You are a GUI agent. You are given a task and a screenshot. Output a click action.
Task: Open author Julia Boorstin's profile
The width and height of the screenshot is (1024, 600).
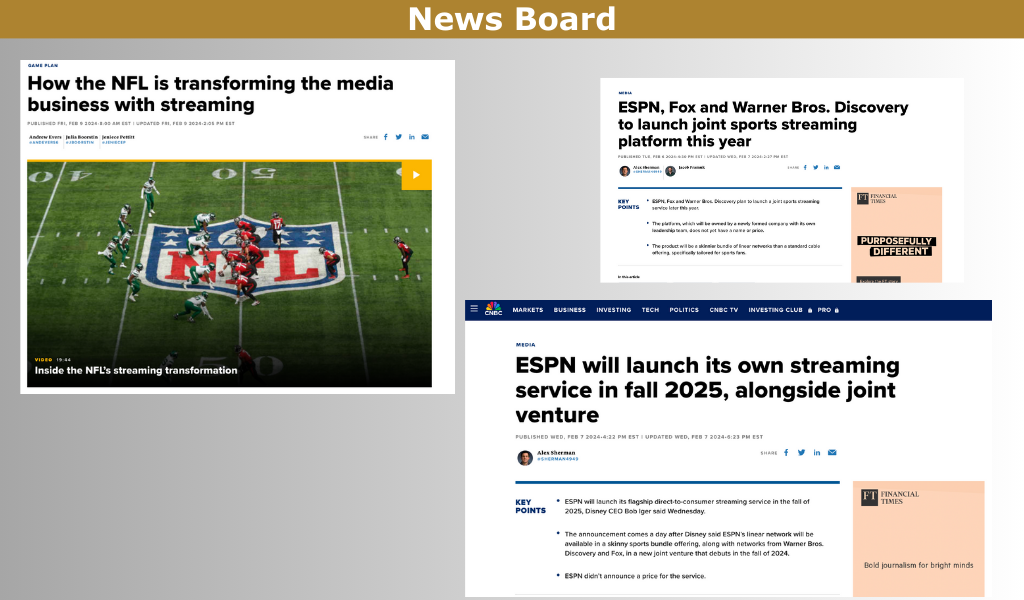click(x=82, y=139)
